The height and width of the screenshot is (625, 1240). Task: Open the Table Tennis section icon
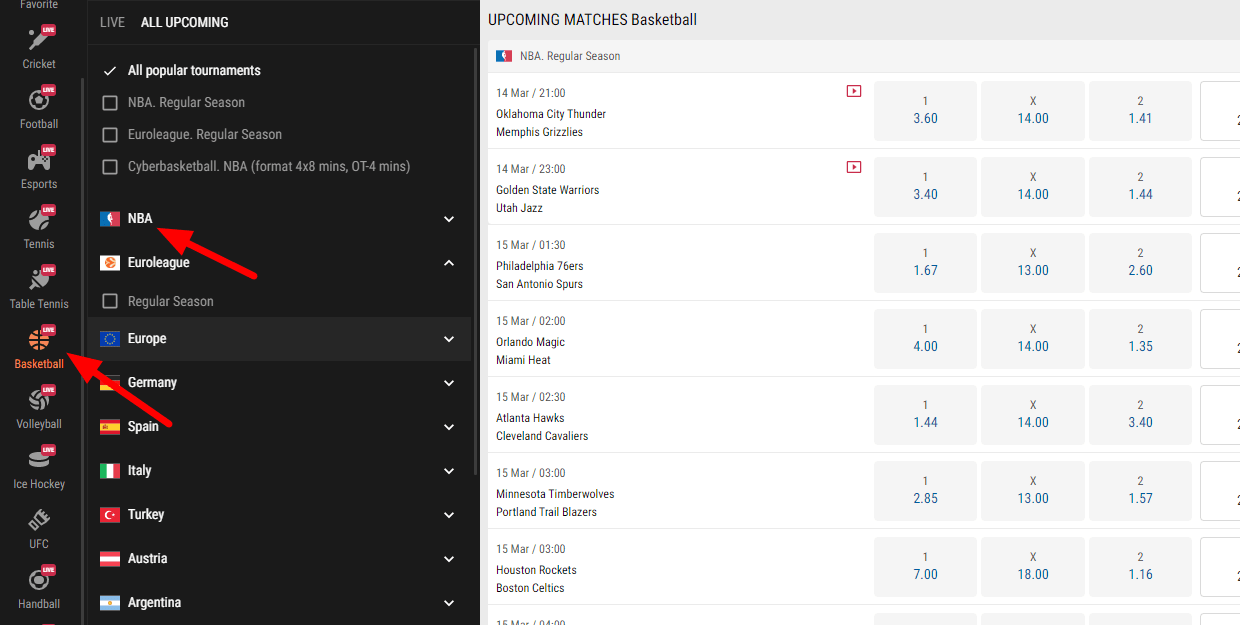39,282
